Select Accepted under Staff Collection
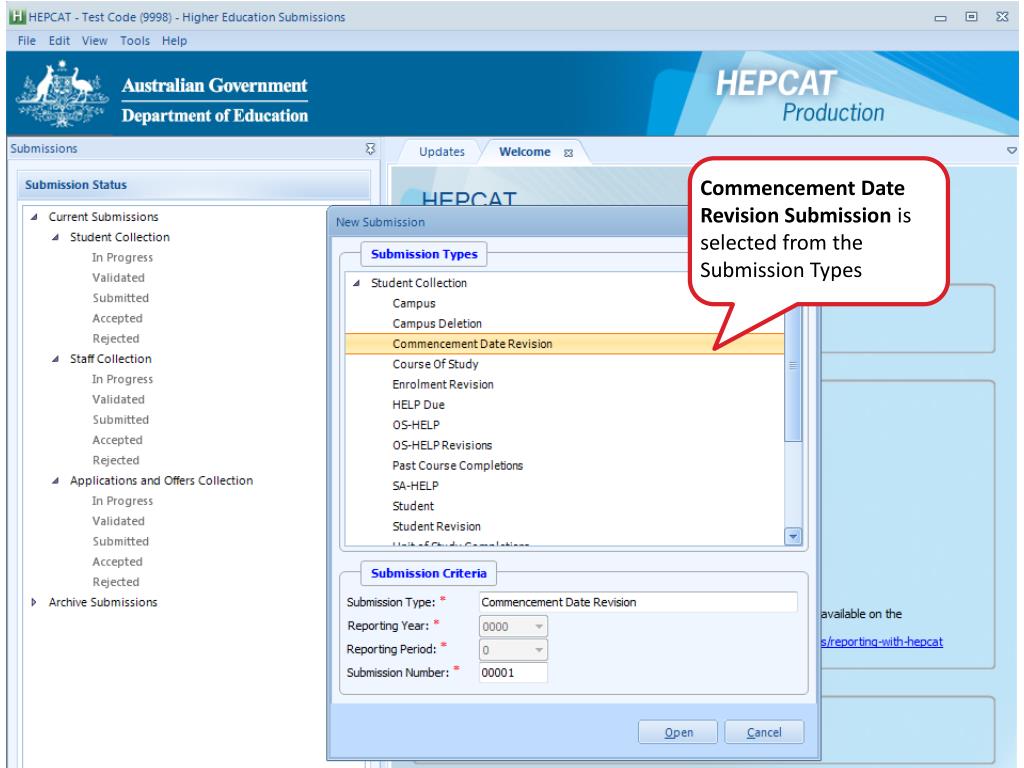1024x768 pixels. point(118,440)
